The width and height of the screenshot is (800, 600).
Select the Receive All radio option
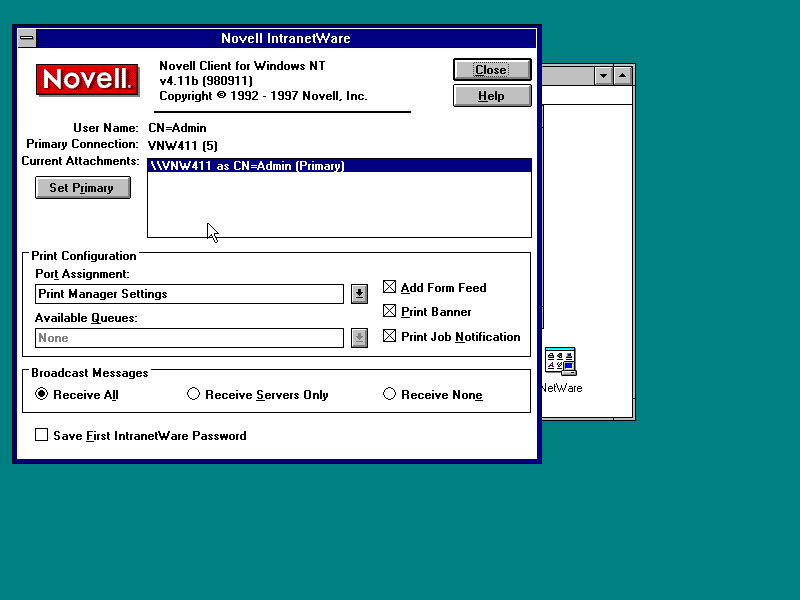tap(41, 394)
